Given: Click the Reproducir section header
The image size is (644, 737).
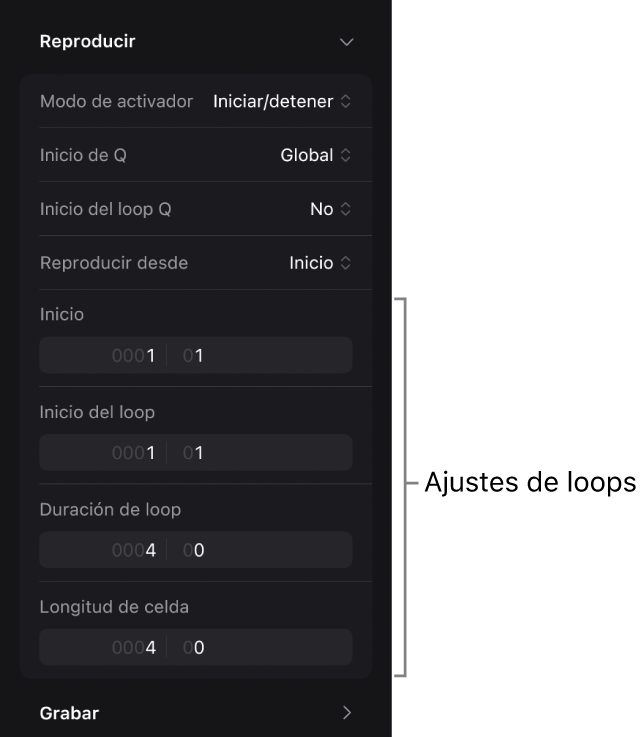Looking at the screenshot, I should pyautogui.click(x=87, y=42).
